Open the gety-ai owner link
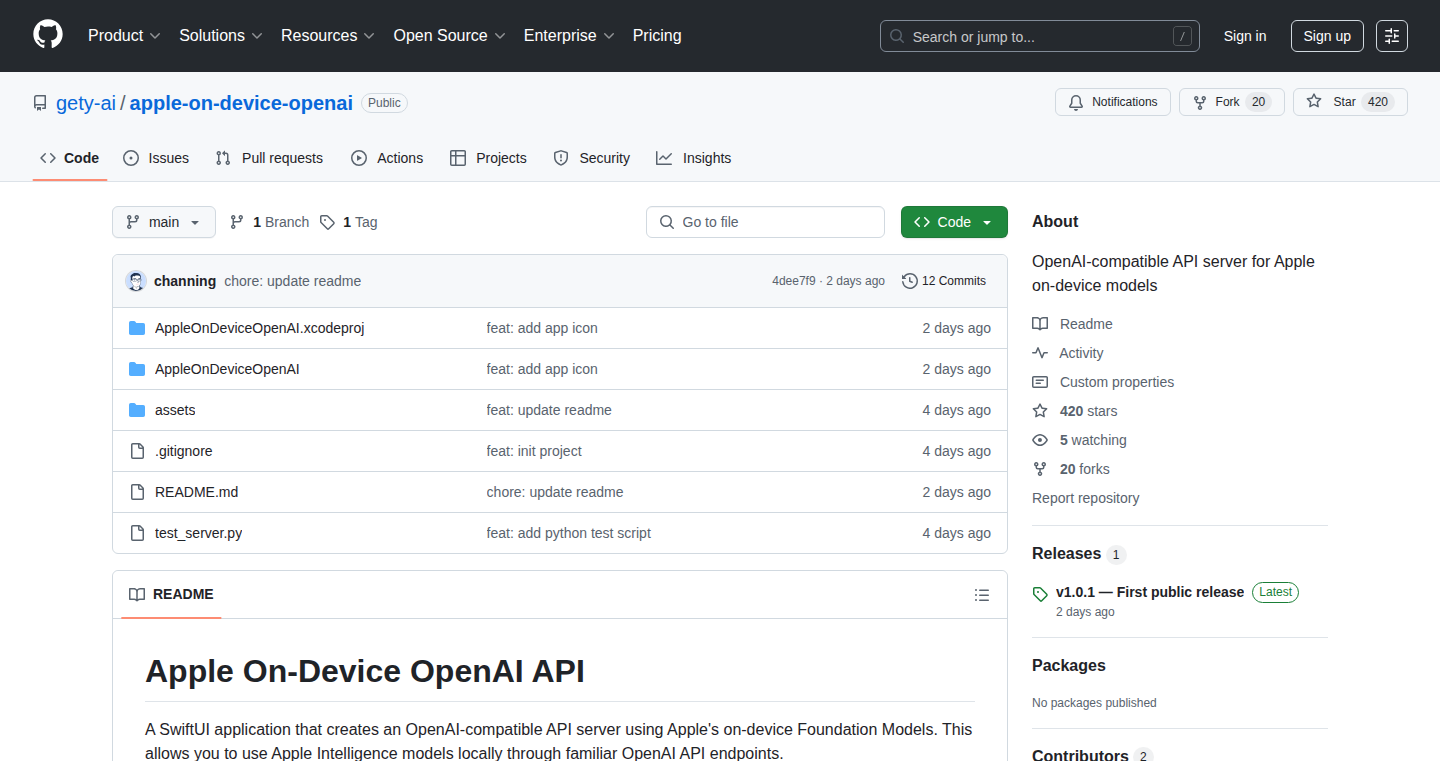Image resolution: width=1440 pixels, height=761 pixels. [x=86, y=103]
